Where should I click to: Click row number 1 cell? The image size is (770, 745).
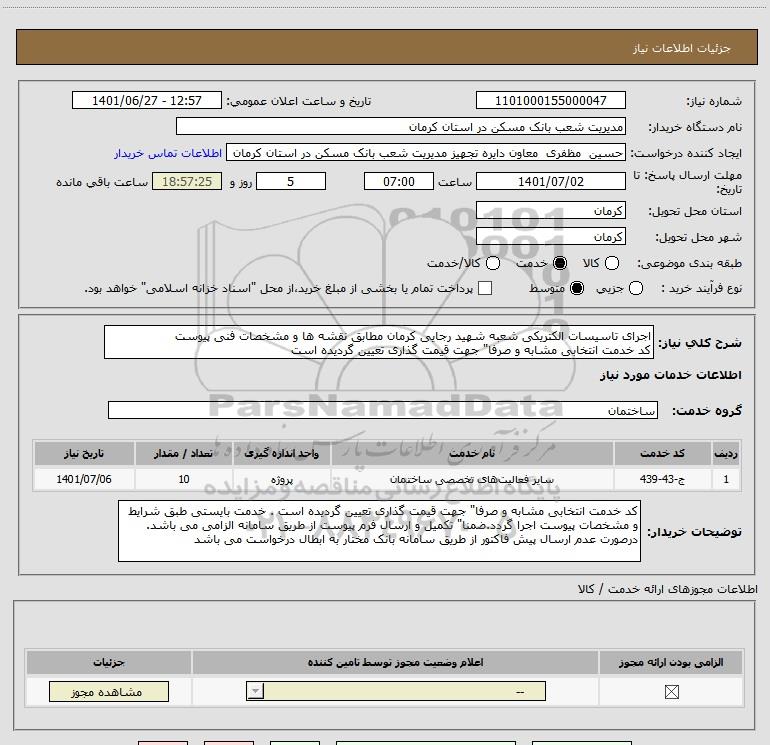click(726, 479)
